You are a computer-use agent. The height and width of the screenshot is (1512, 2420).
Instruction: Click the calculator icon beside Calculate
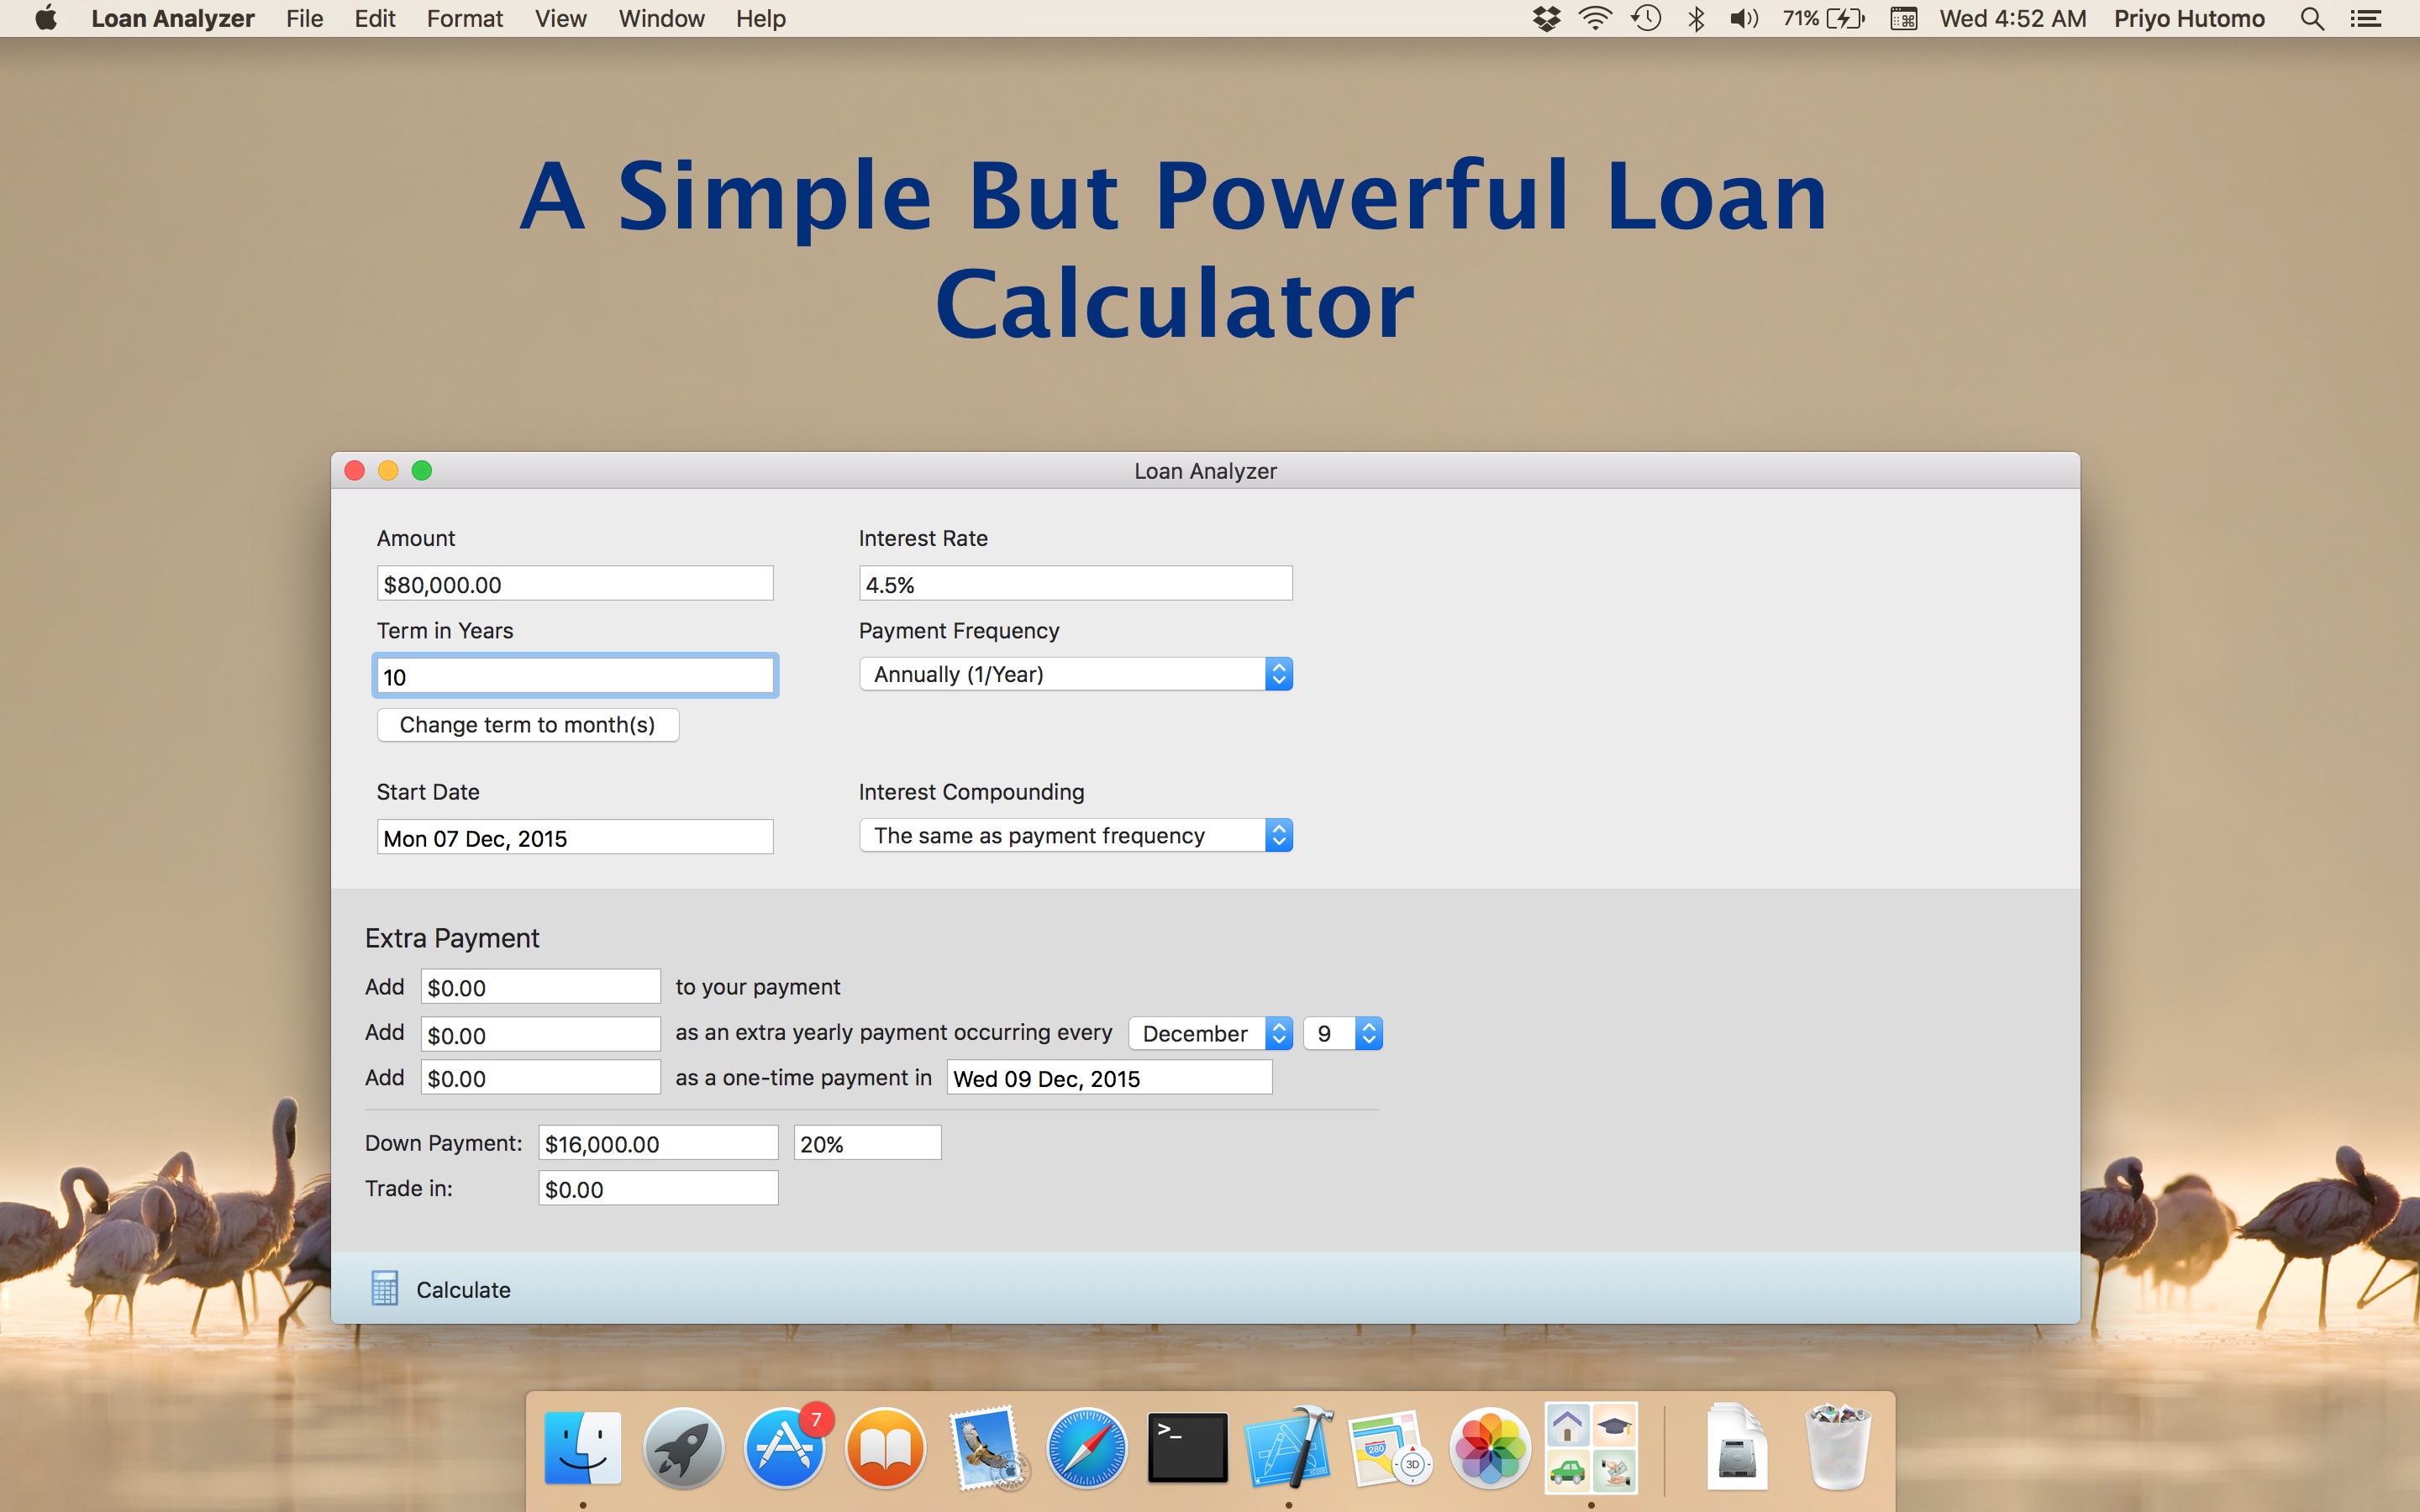[x=385, y=1288]
